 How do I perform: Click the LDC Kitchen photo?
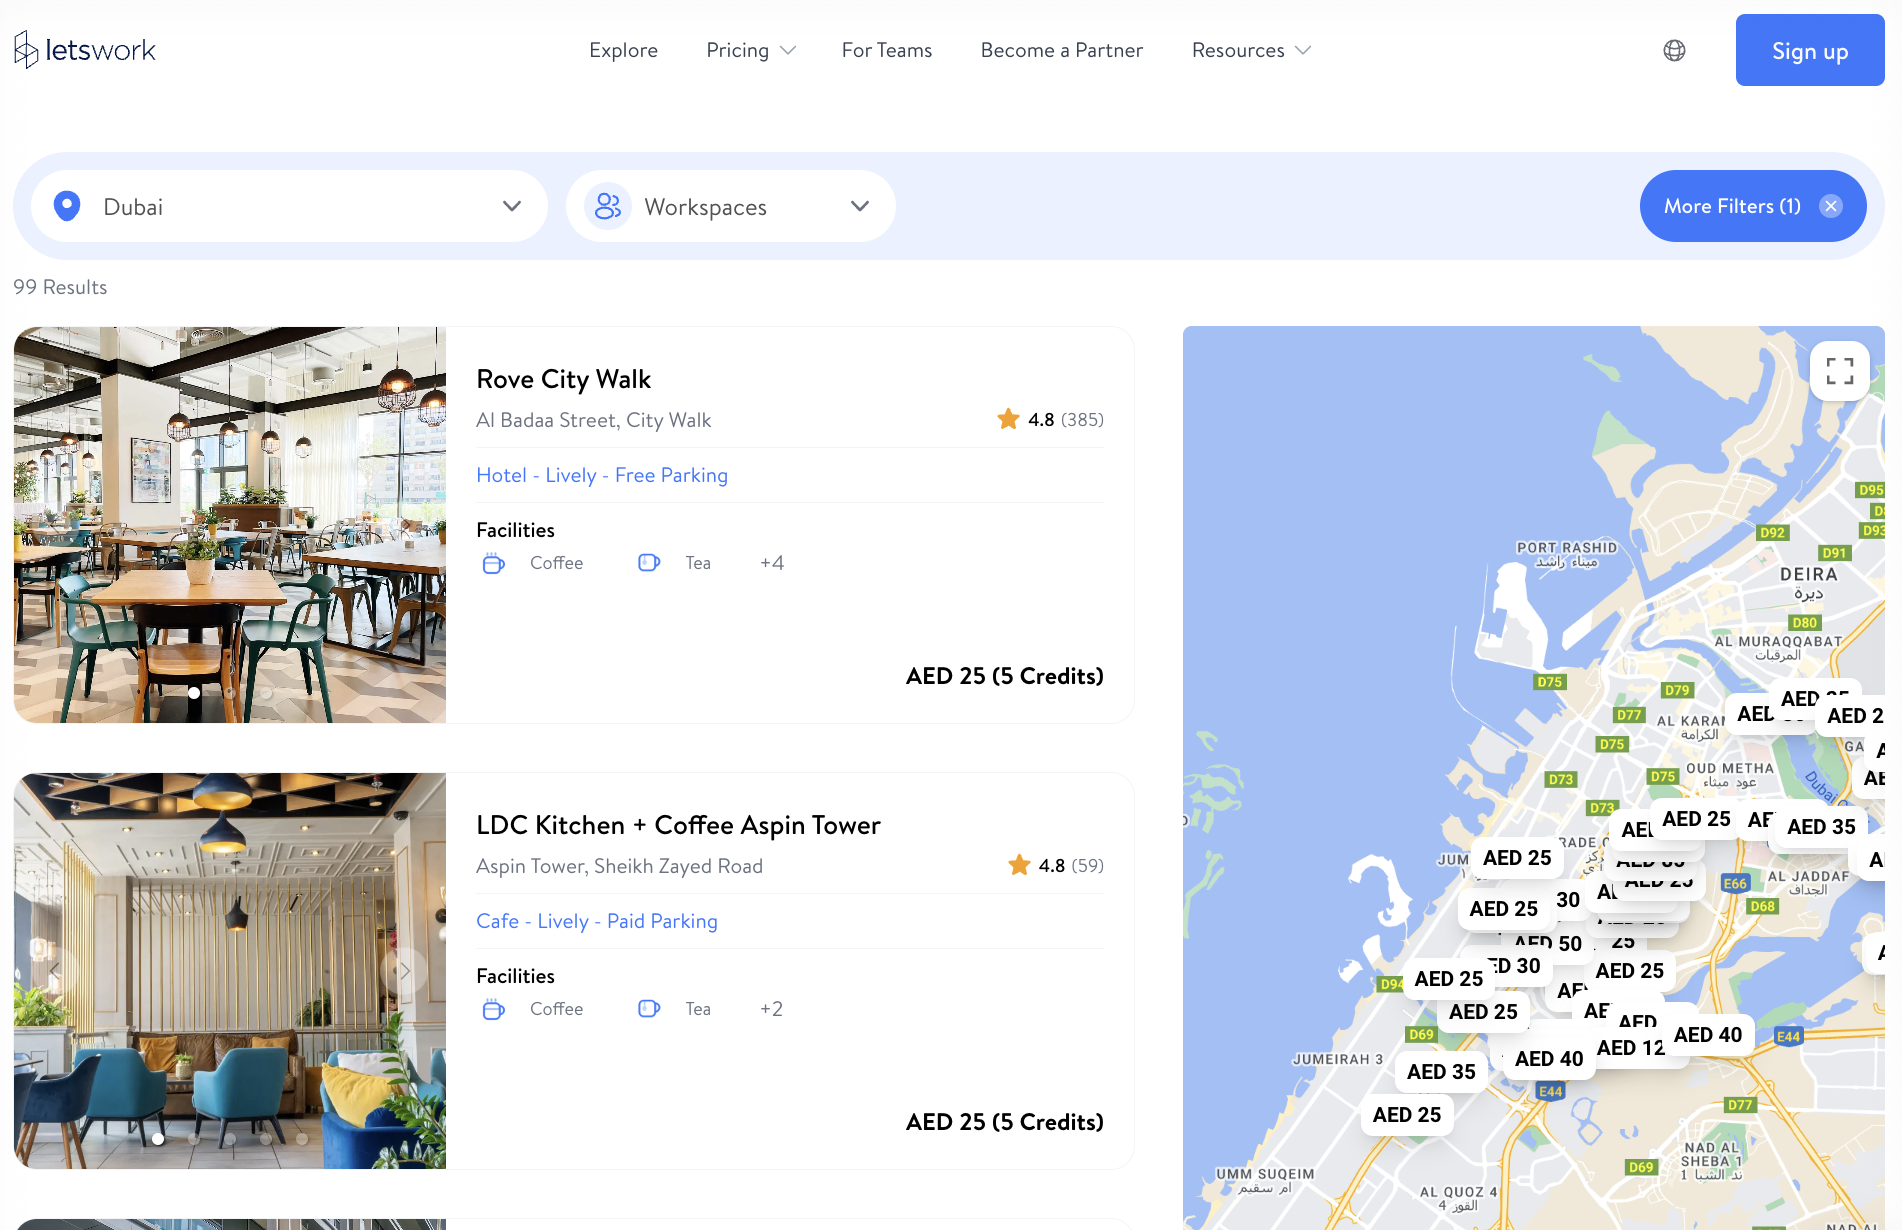(230, 971)
